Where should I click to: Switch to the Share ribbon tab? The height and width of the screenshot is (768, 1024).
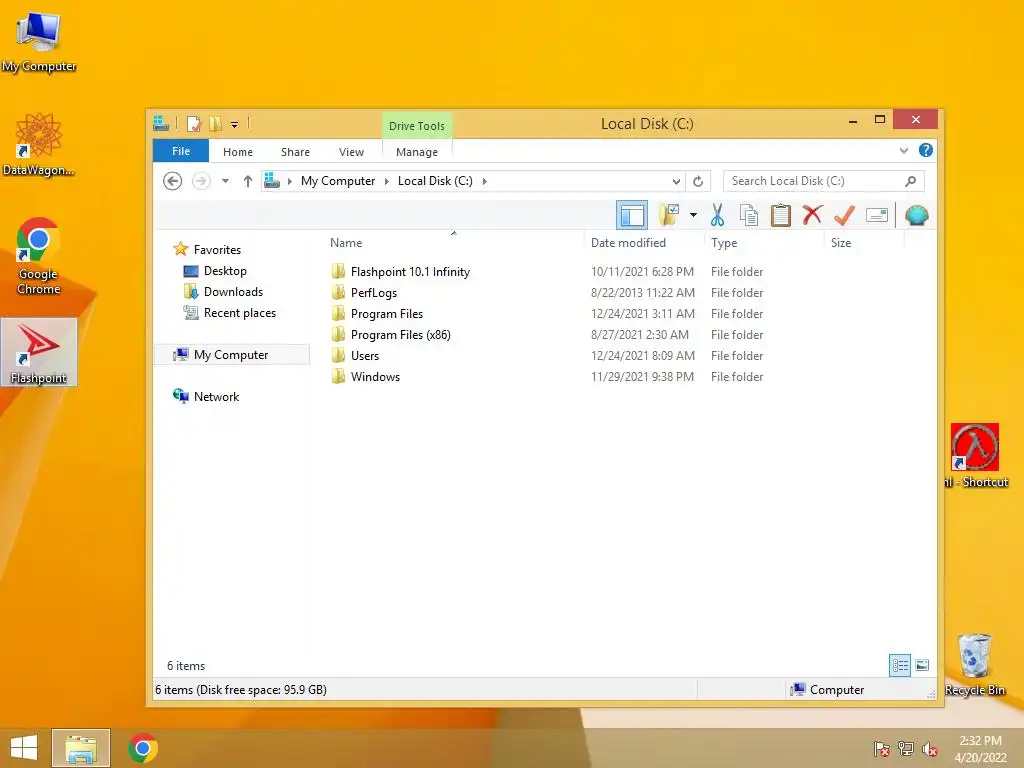click(295, 152)
